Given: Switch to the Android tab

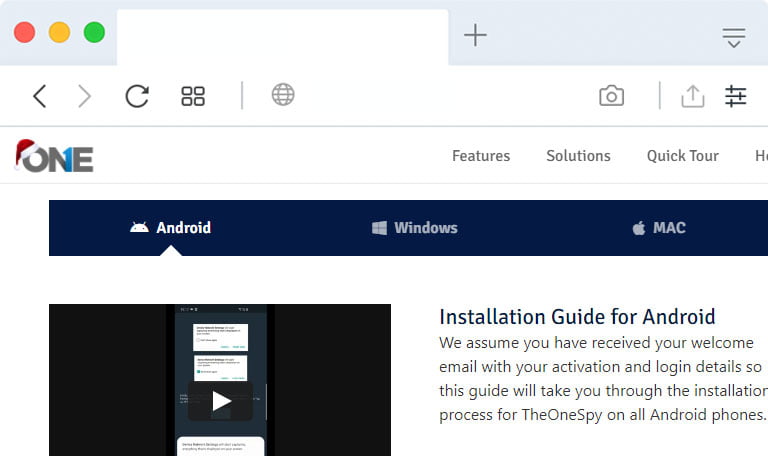Looking at the screenshot, I should [x=170, y=228].
